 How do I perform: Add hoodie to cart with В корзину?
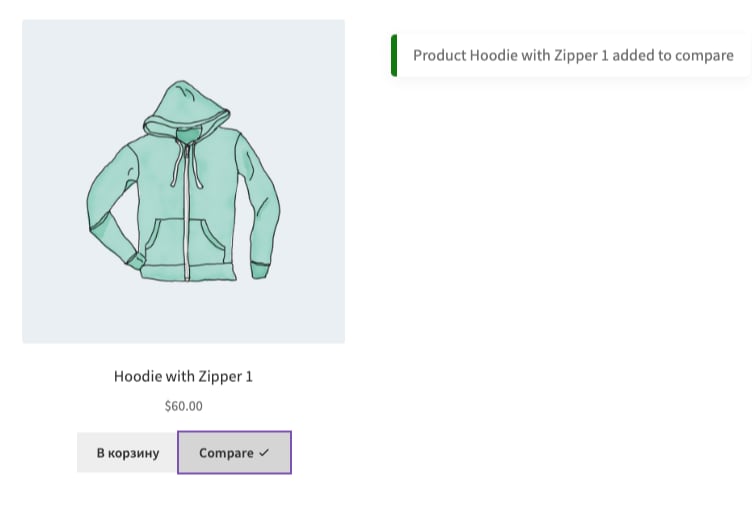[128, 452]
